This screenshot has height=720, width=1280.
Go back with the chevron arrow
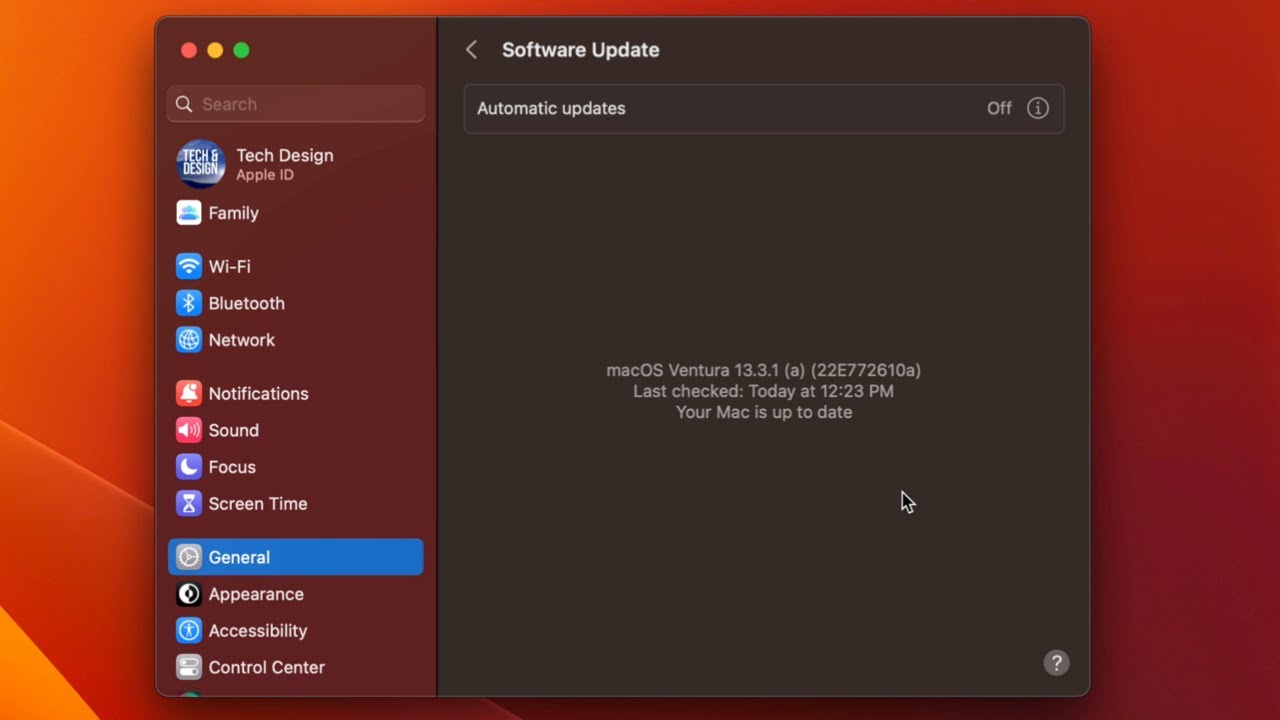click(471, 50)
